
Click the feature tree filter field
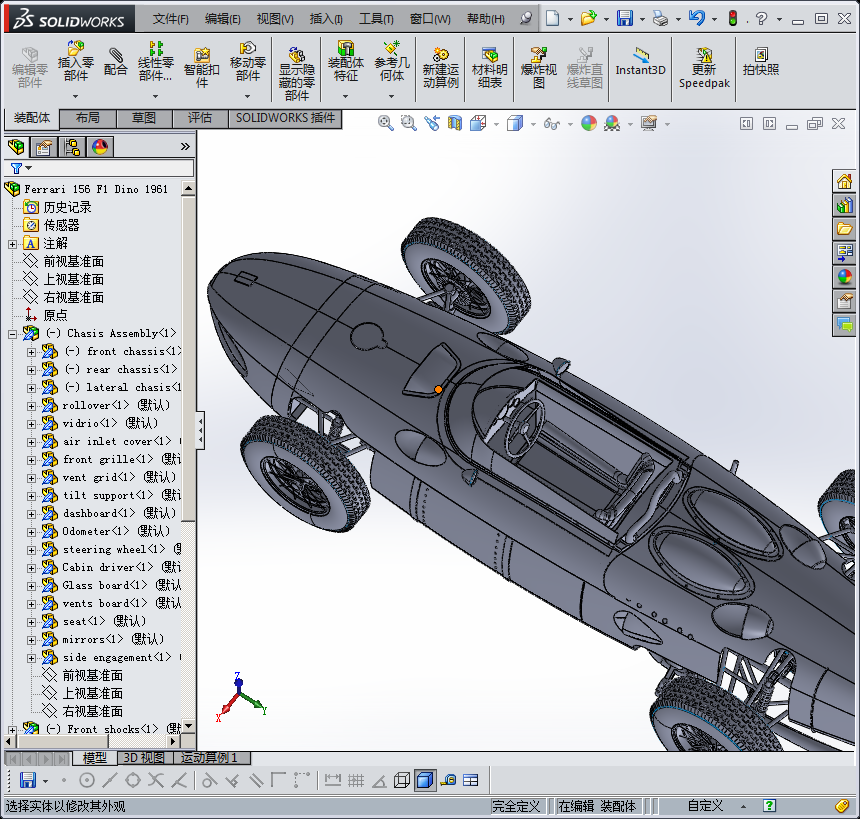point(99,168)
